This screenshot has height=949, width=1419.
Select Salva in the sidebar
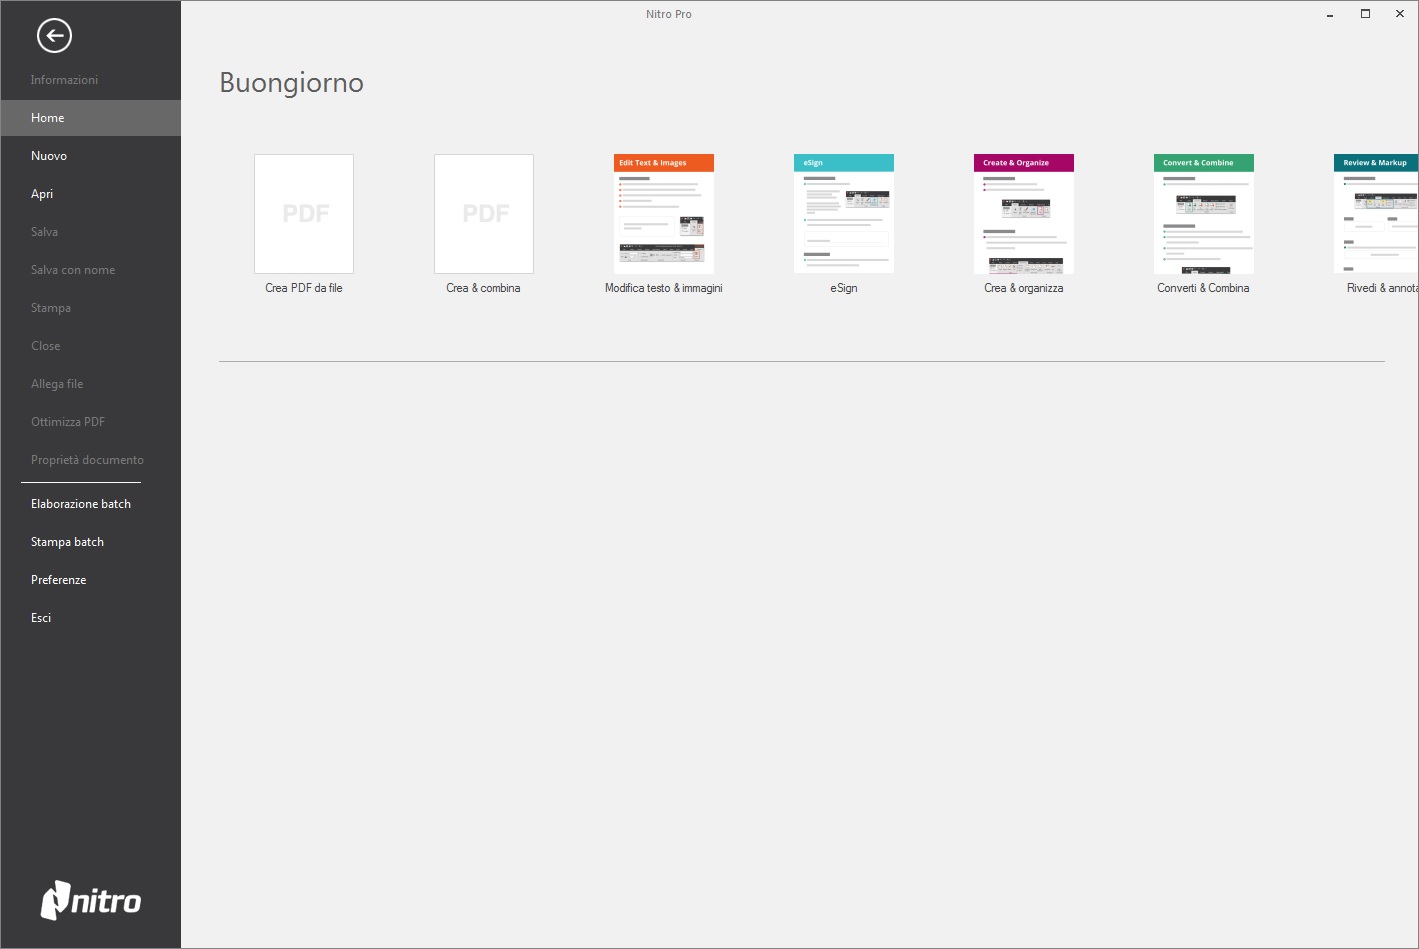90,232
